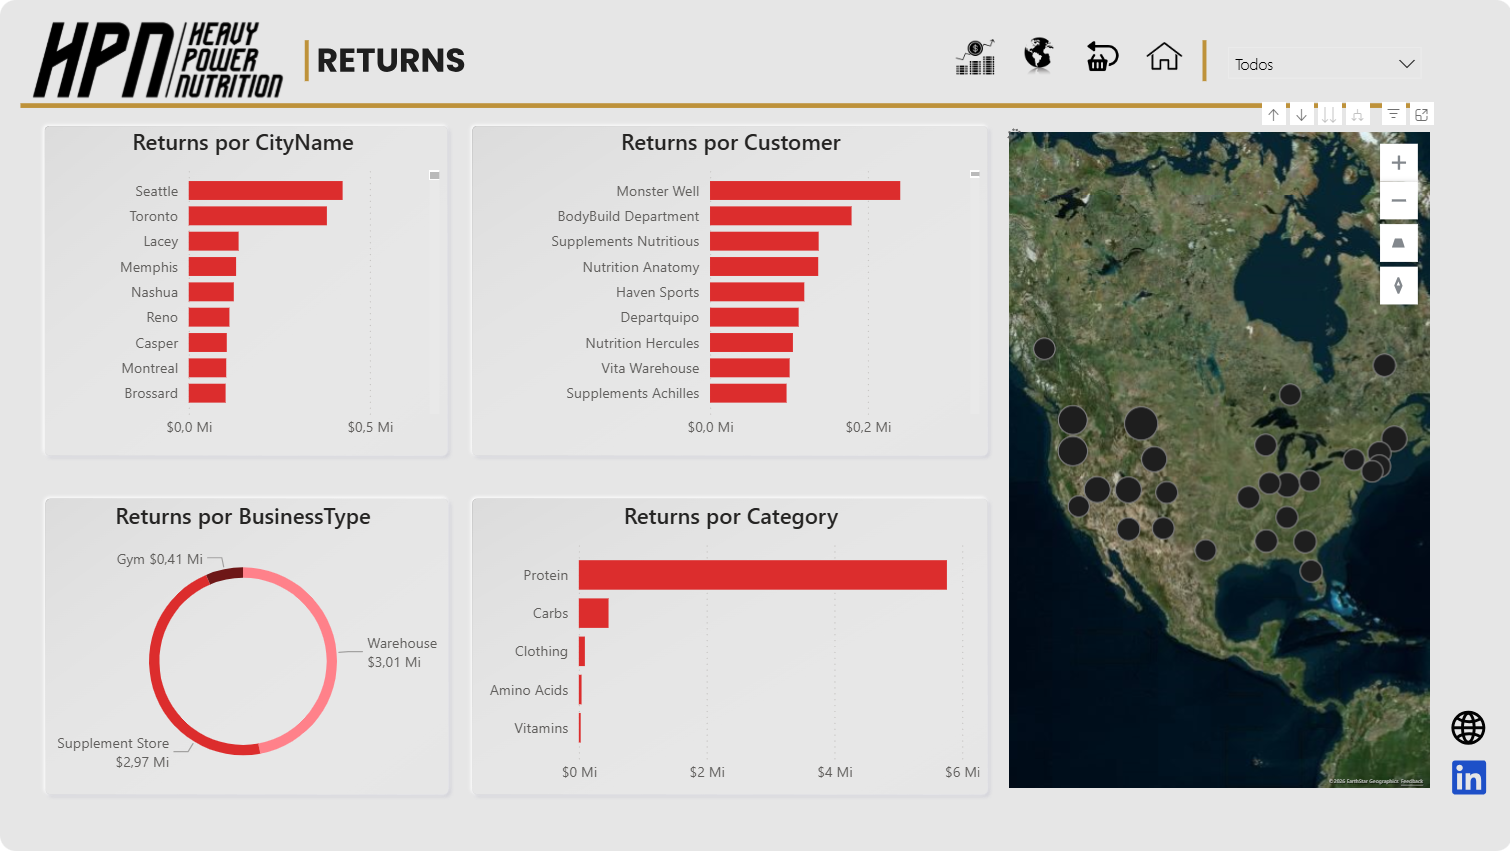1510x851 pixels.
Task: Zoom out on the map
Action: pos(1399,200)
